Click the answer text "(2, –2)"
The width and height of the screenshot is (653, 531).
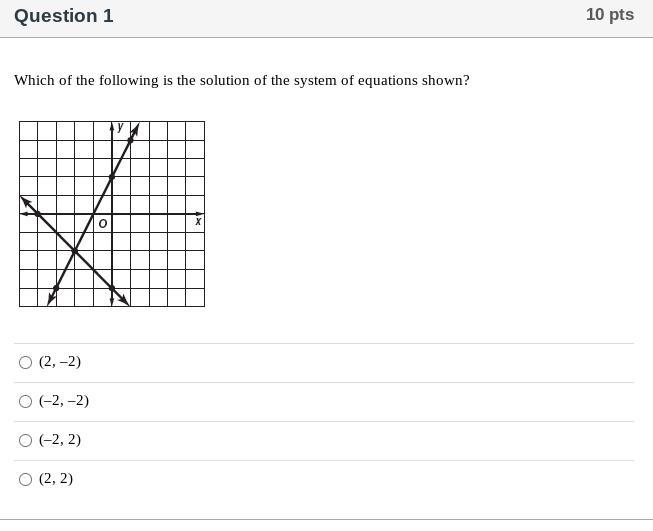coord(60,361)
